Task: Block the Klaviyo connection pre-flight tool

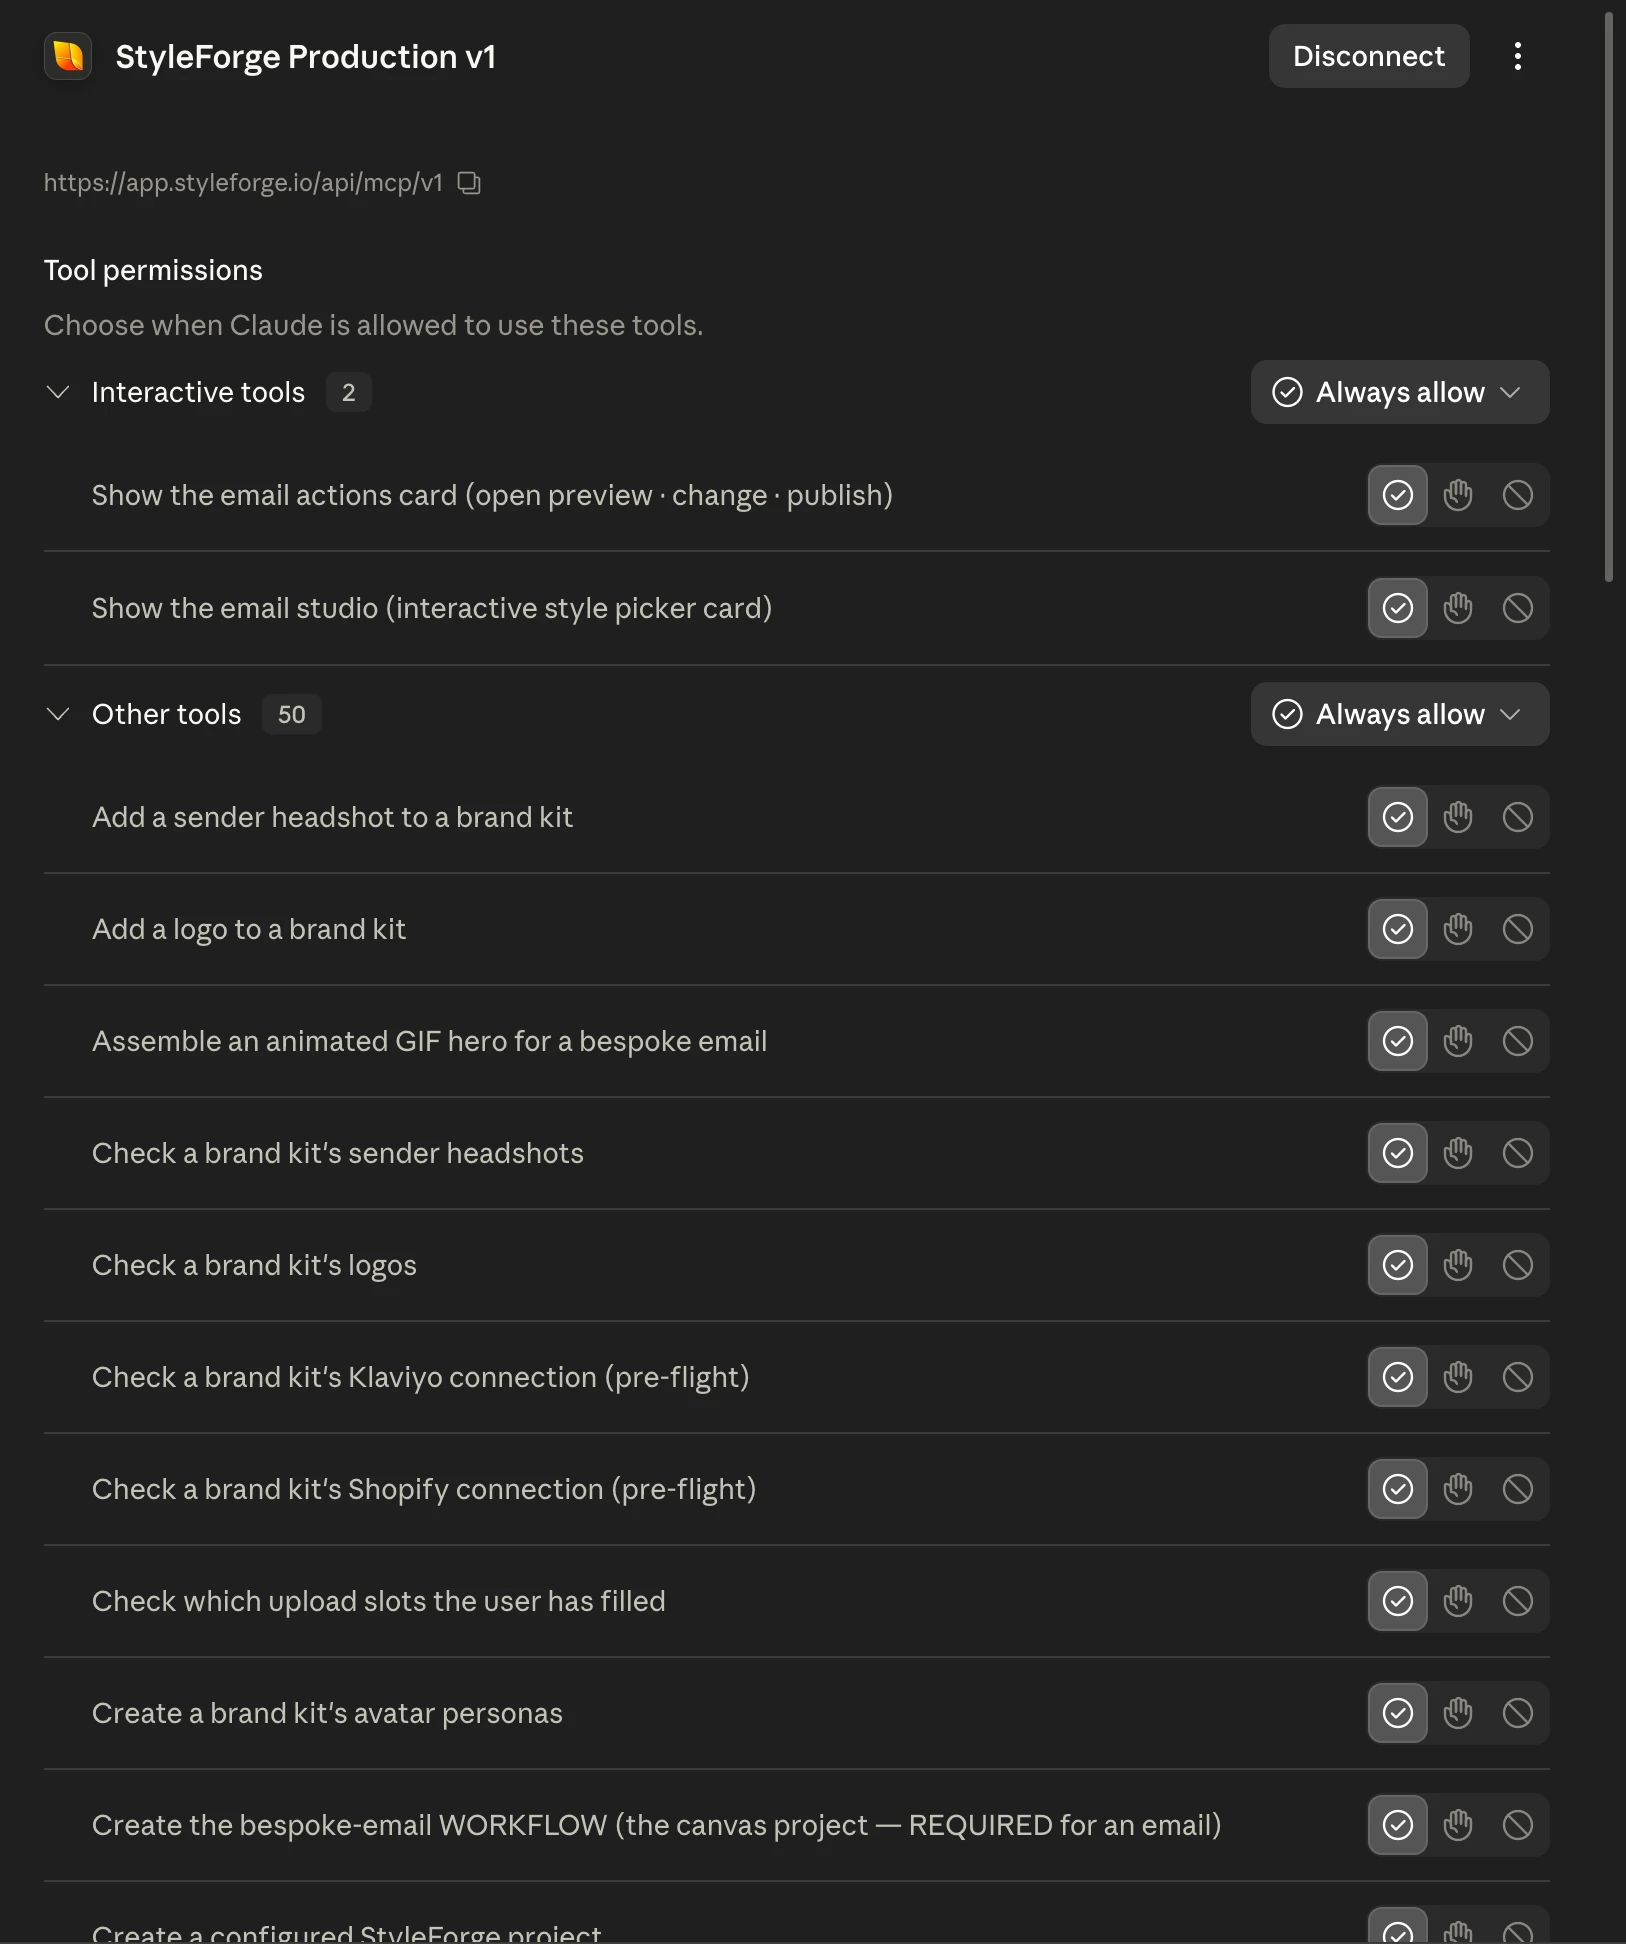Action: pos(1518,1377)
